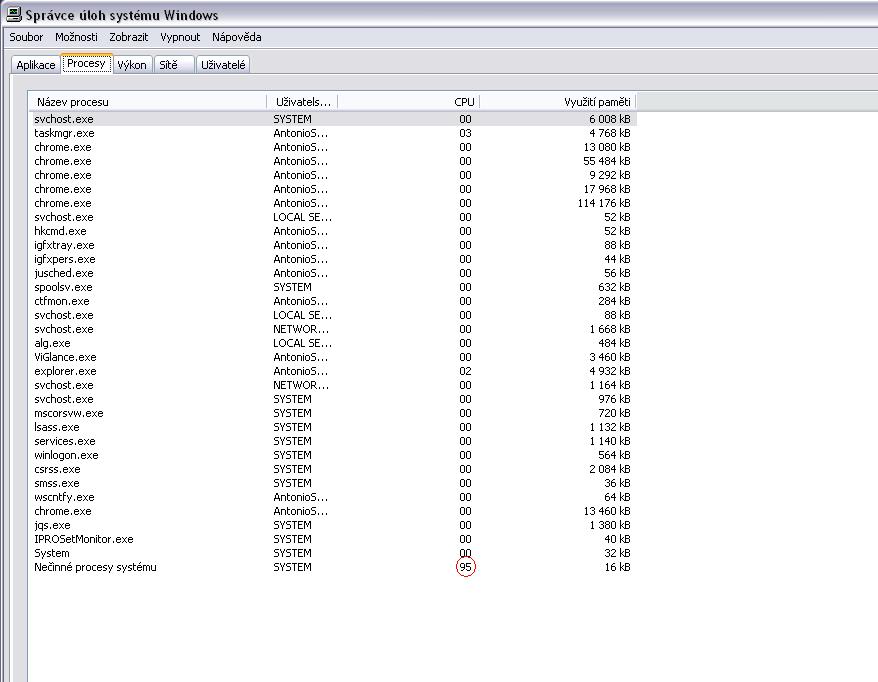Sort by Využití paměti column header
Image resolution: width=878 pixels, height=682 pixels.
tap(558, 102)
